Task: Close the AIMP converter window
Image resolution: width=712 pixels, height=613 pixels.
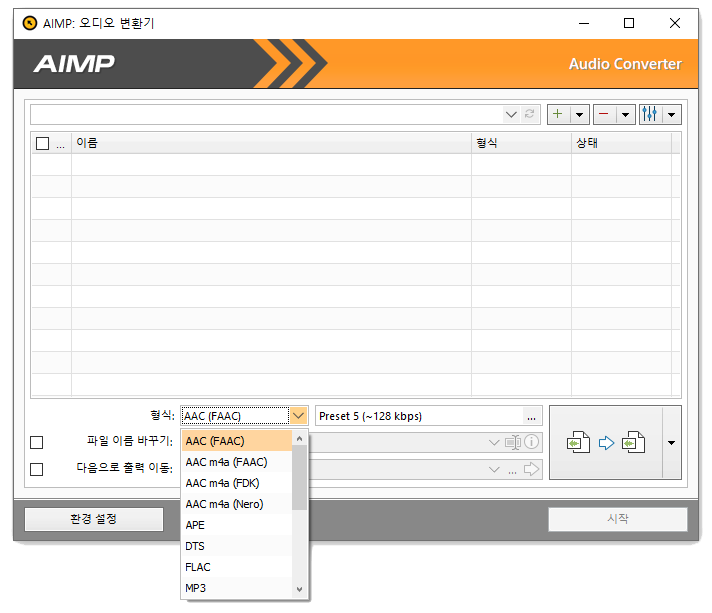Action: [x=675, y=23]
